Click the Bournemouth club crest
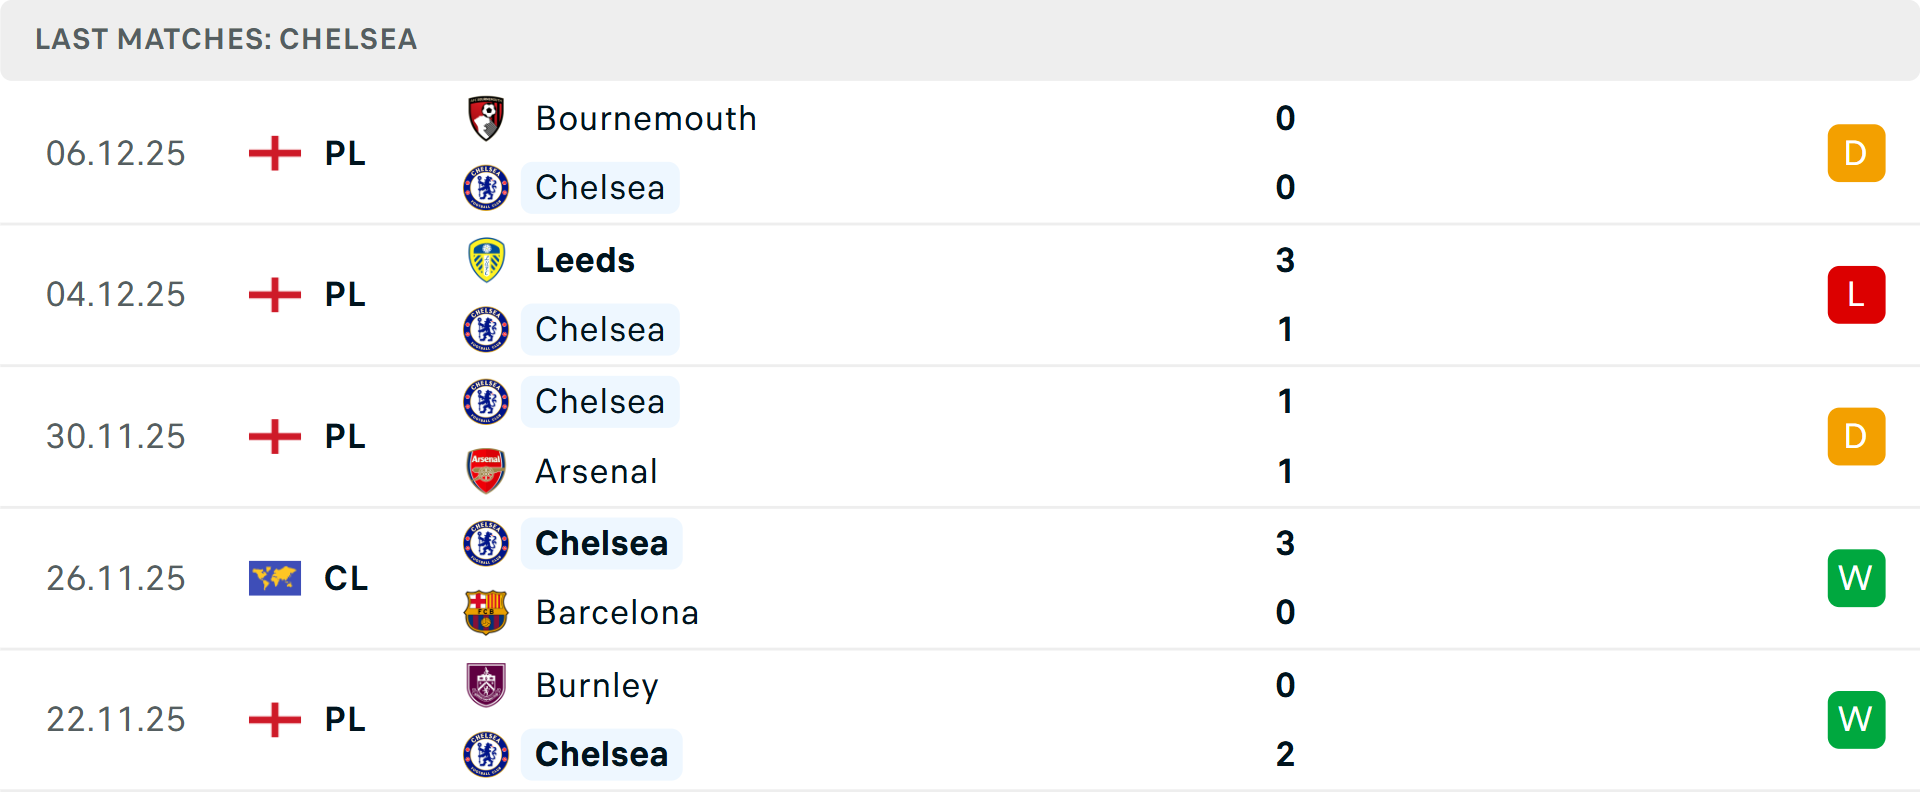This screenshot has height=792, width=1920. pos(486,119)
